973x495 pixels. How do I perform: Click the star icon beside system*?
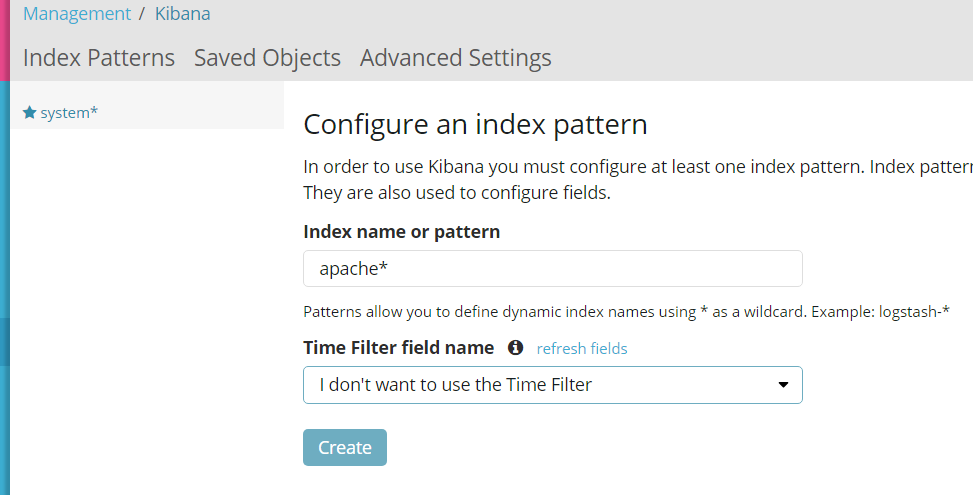pyautogui.click(x=29, y=113)
